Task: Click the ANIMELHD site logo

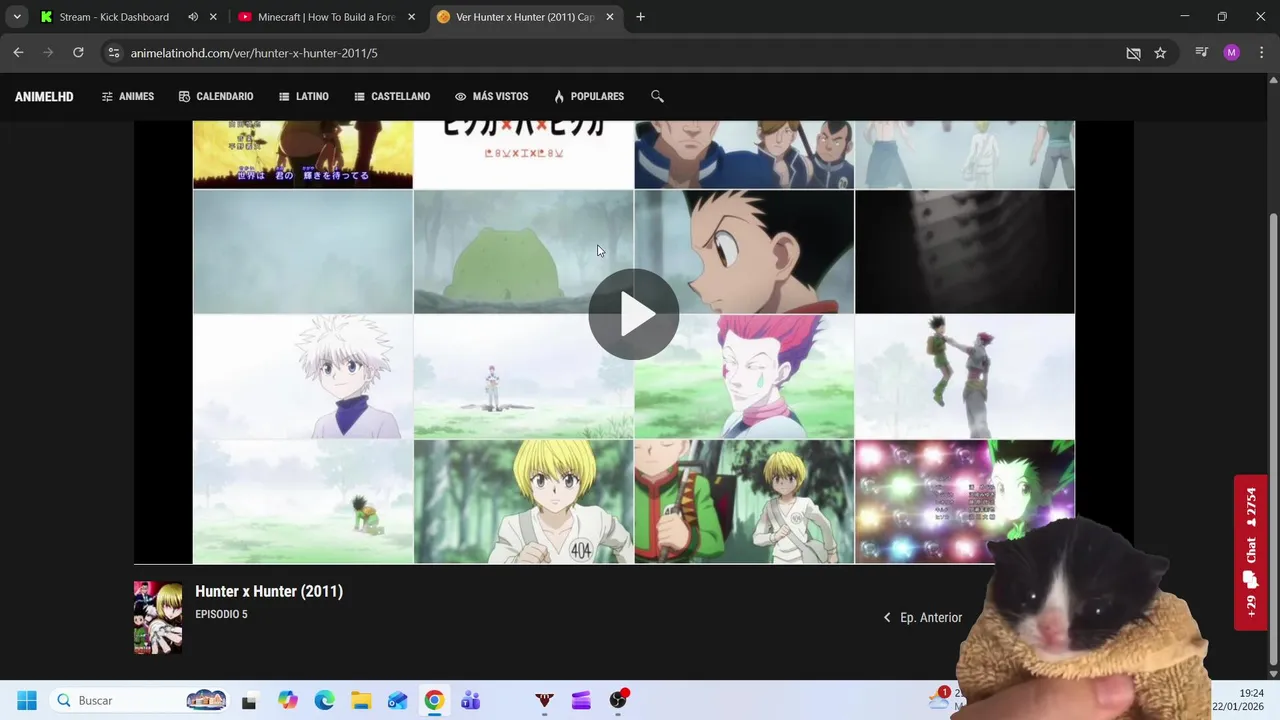Action: [44, 97]
